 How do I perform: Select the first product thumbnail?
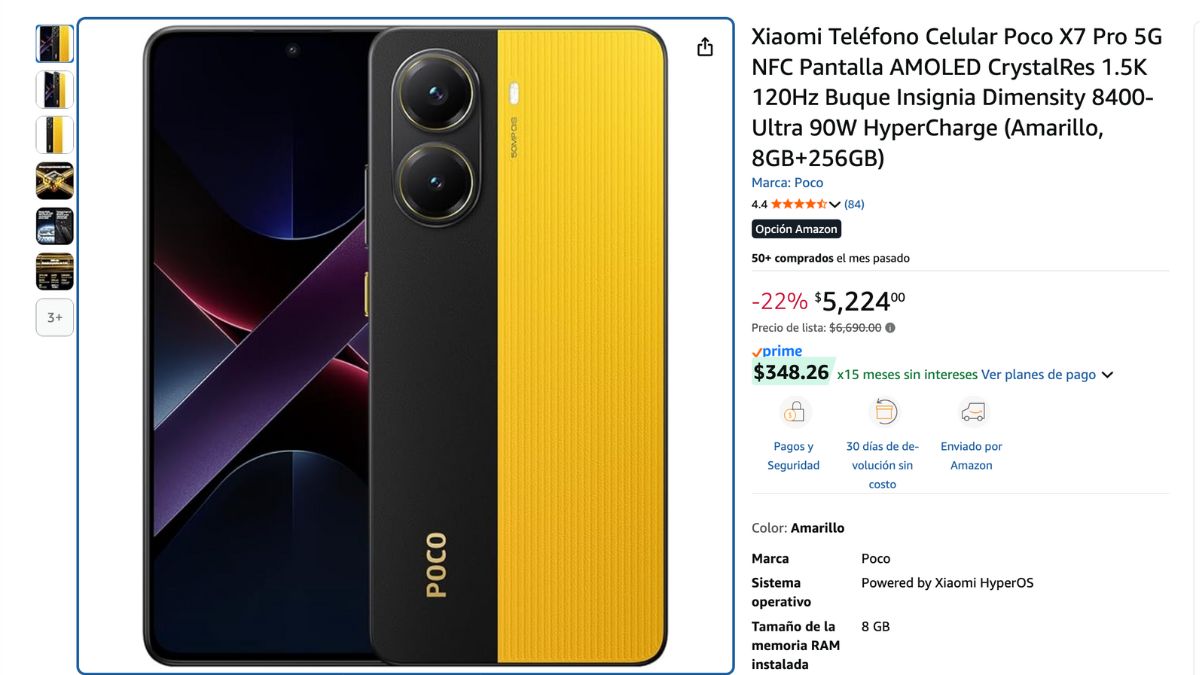coord(55,44)
